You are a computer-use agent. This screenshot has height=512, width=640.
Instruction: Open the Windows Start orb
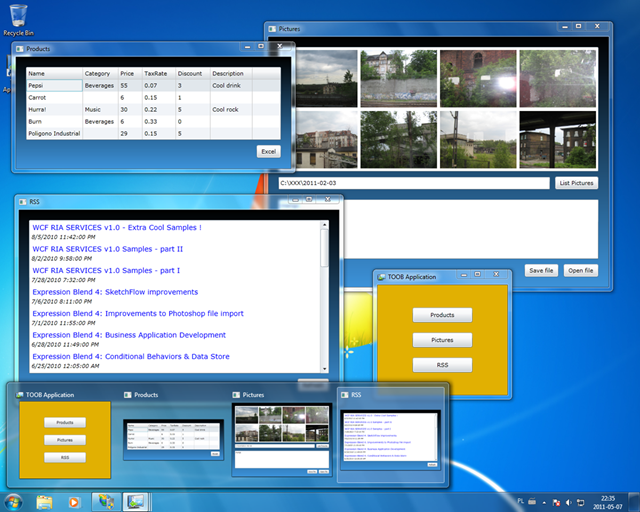tap(13, 502)
